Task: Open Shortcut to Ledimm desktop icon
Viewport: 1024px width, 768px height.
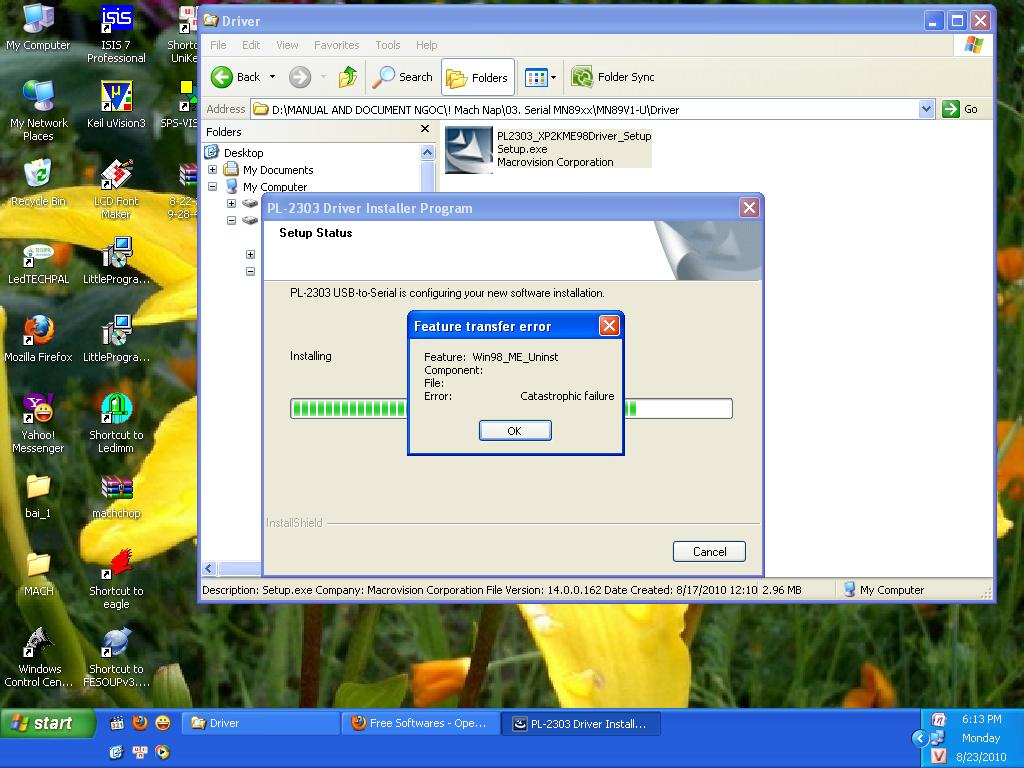Action: pos(116,423)
